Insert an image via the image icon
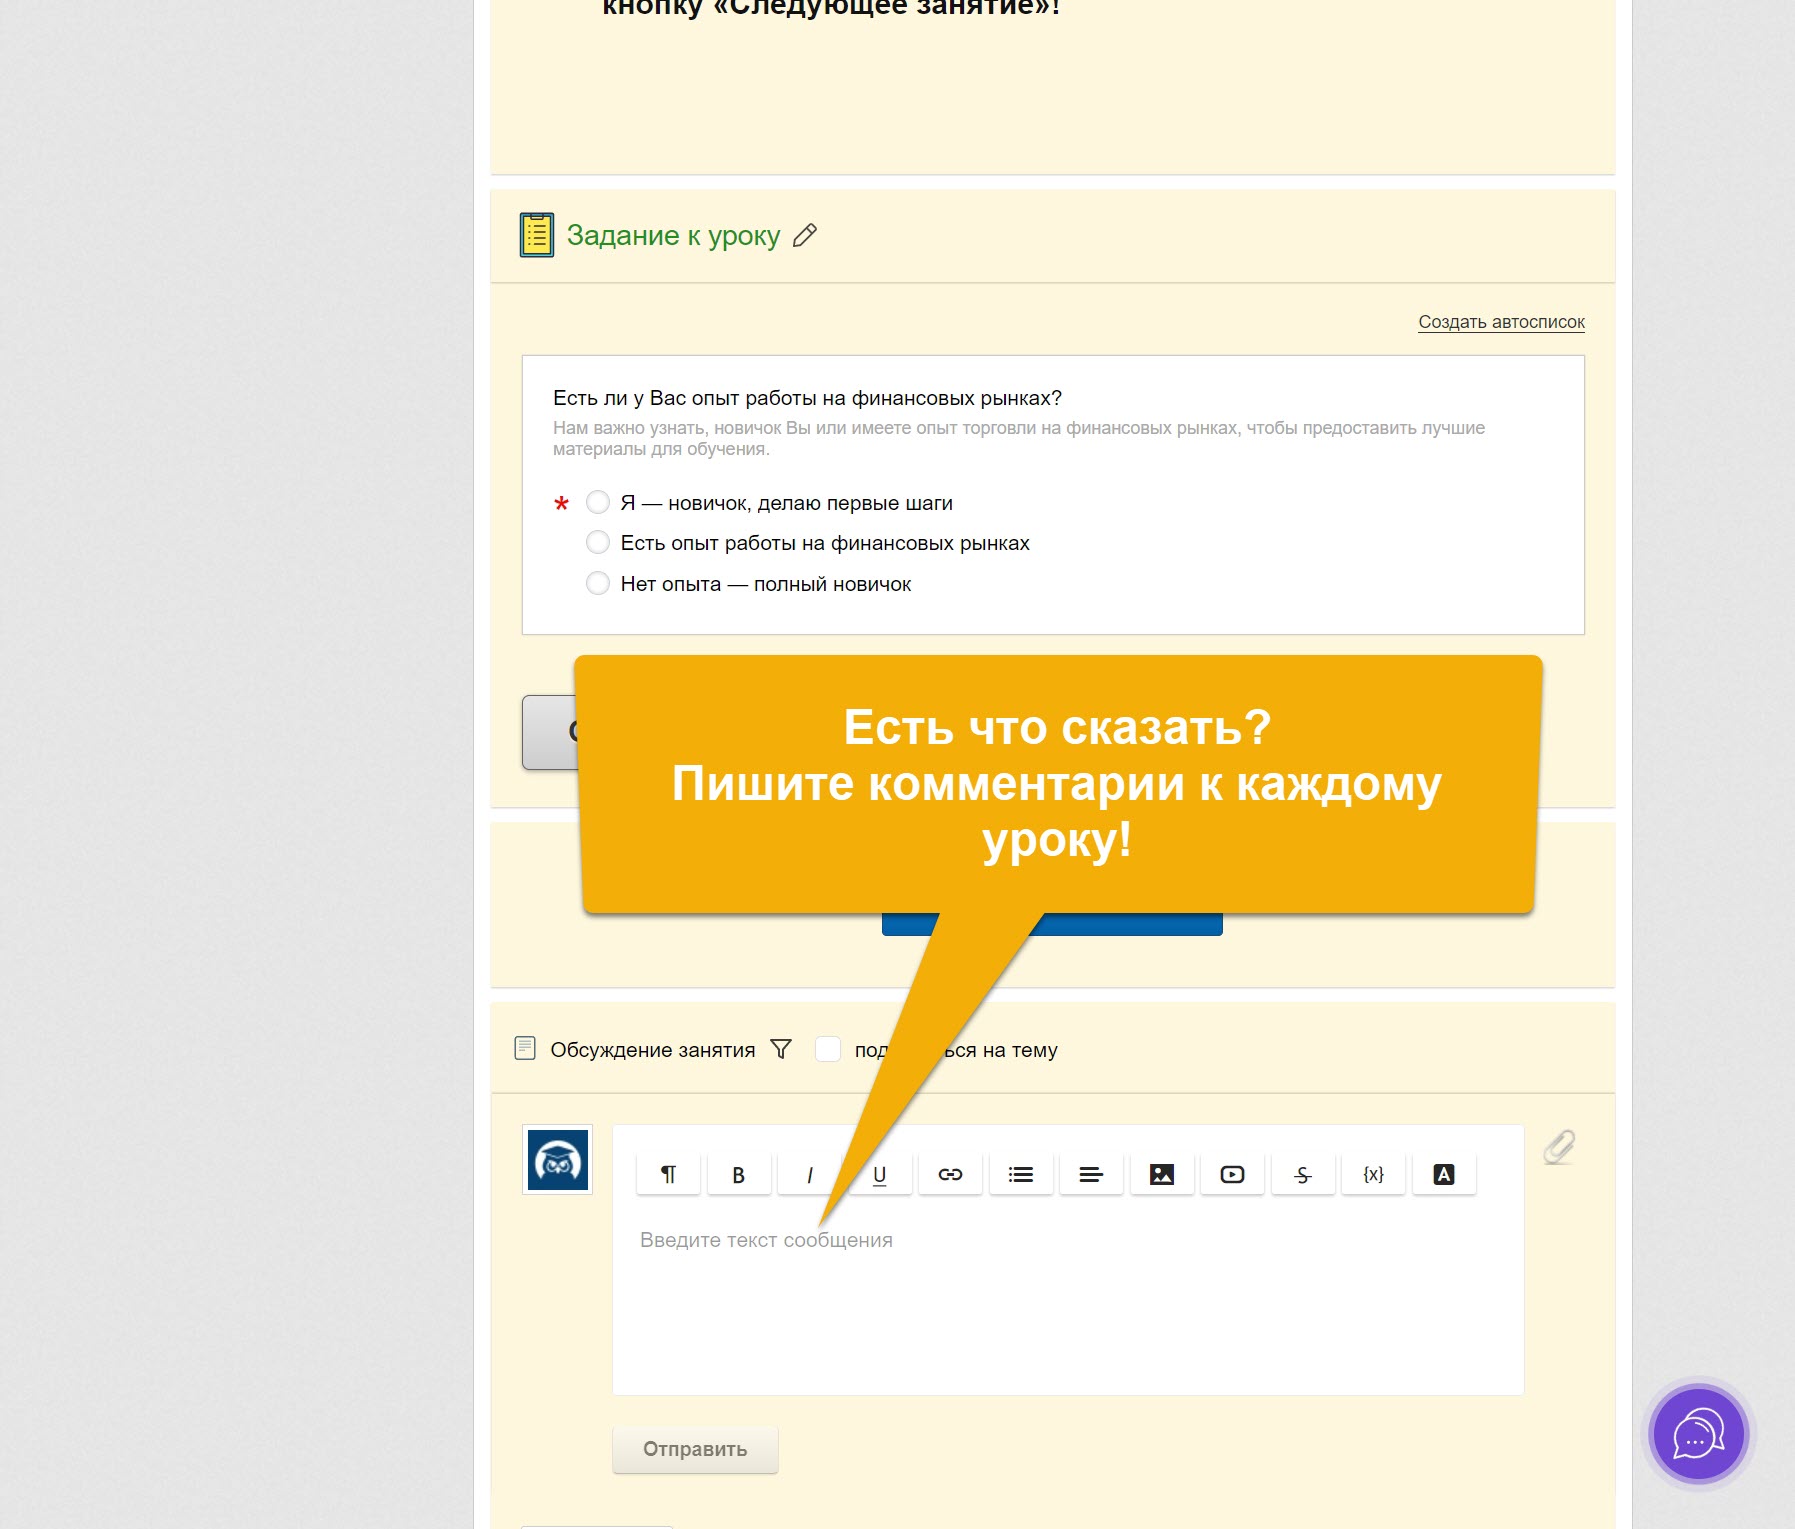The height and width of the screenshot is (1529, 1795). click(1161, 1175)
